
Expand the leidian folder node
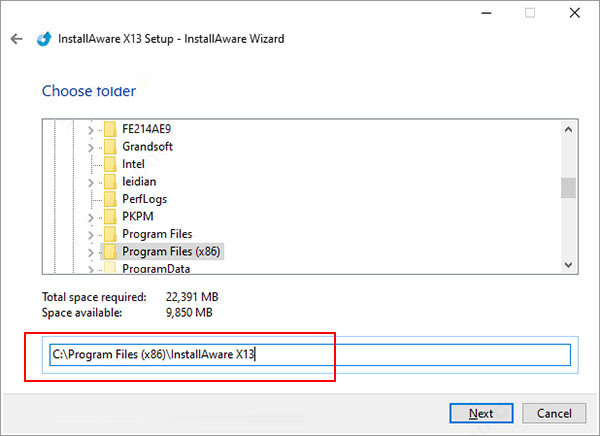(x=91, y=183)
